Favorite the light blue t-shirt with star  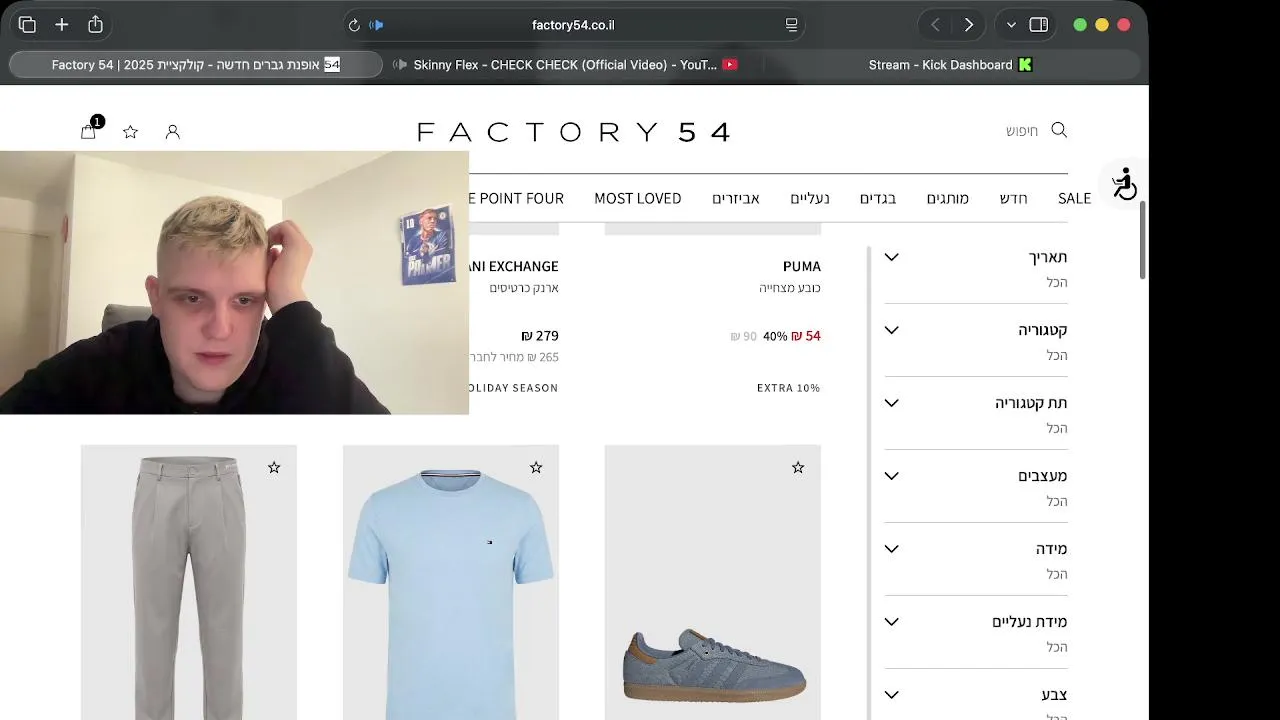[x=536, y=467]
